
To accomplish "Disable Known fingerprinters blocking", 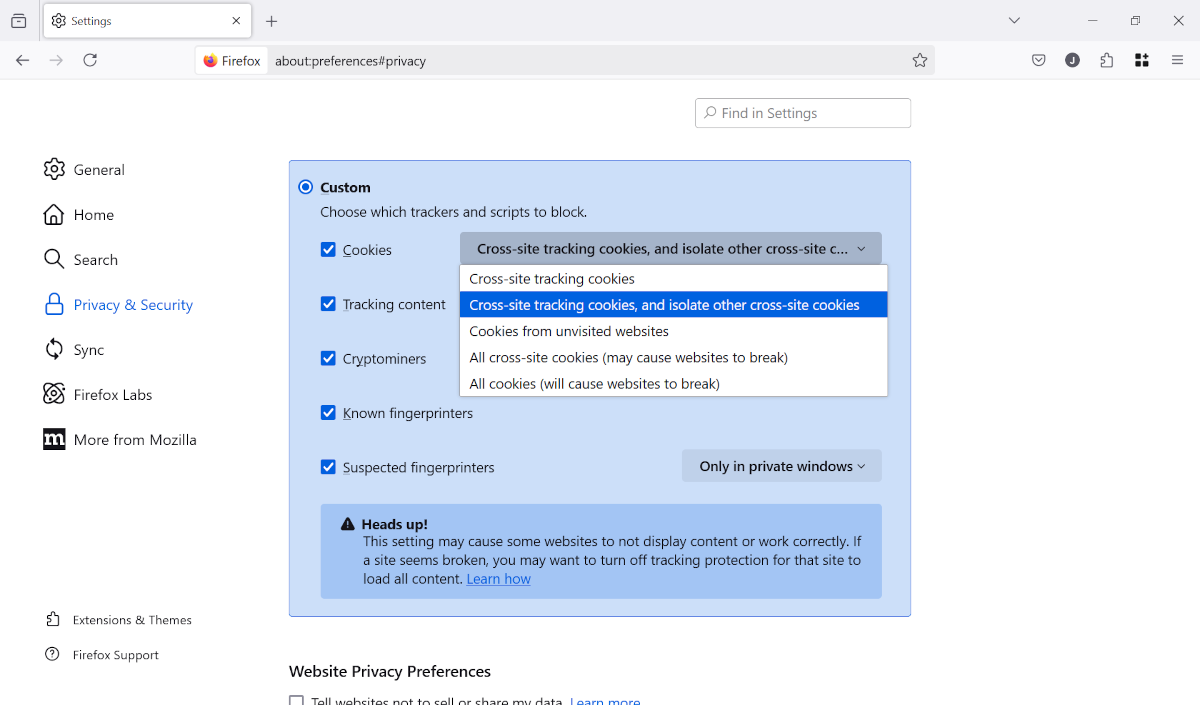I will (x=328, y=412).
